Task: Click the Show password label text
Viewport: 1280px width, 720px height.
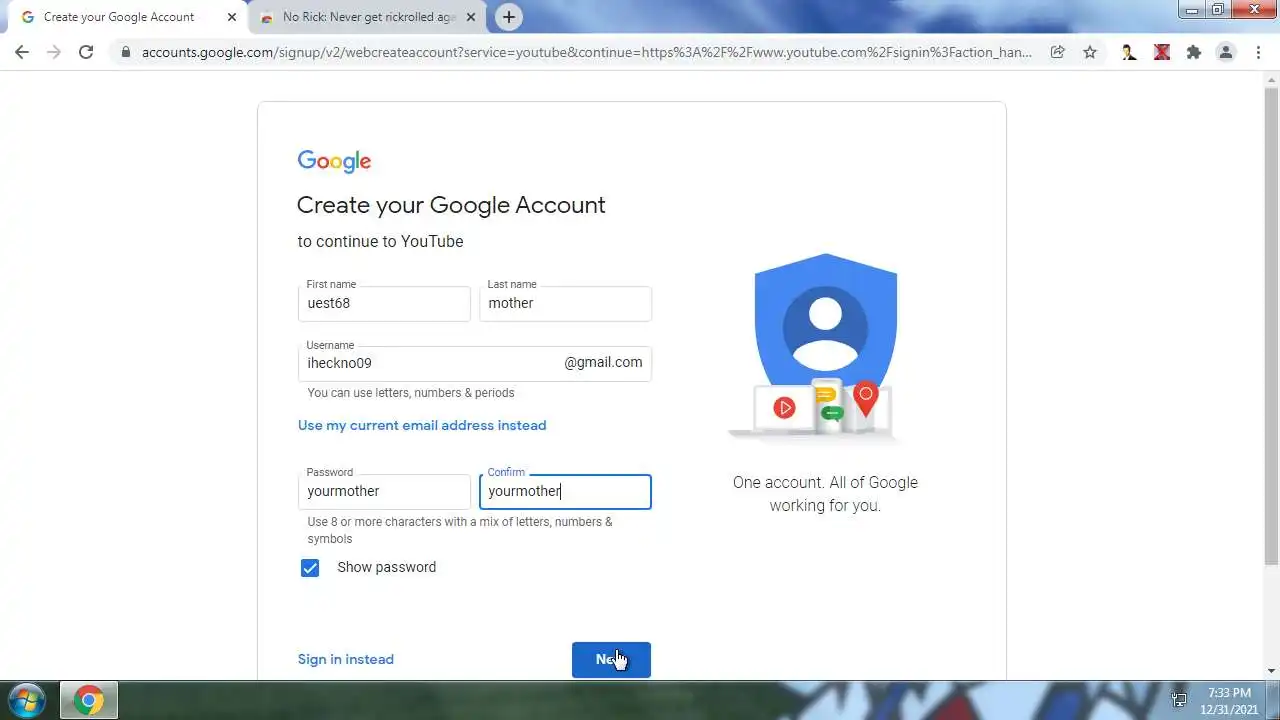Action: pyautogui.click(x=386, y=567)
